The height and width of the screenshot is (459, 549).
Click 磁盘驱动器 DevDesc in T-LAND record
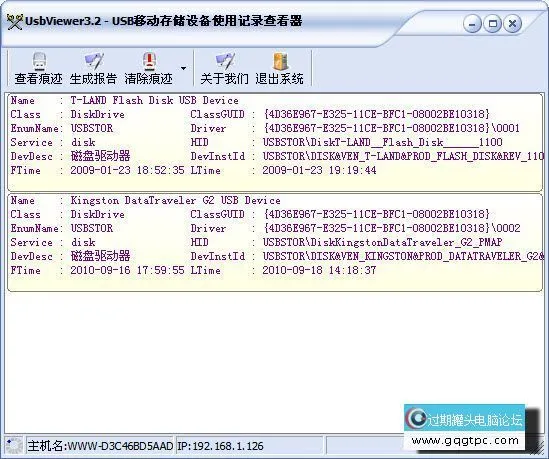(x=100, y=156)
